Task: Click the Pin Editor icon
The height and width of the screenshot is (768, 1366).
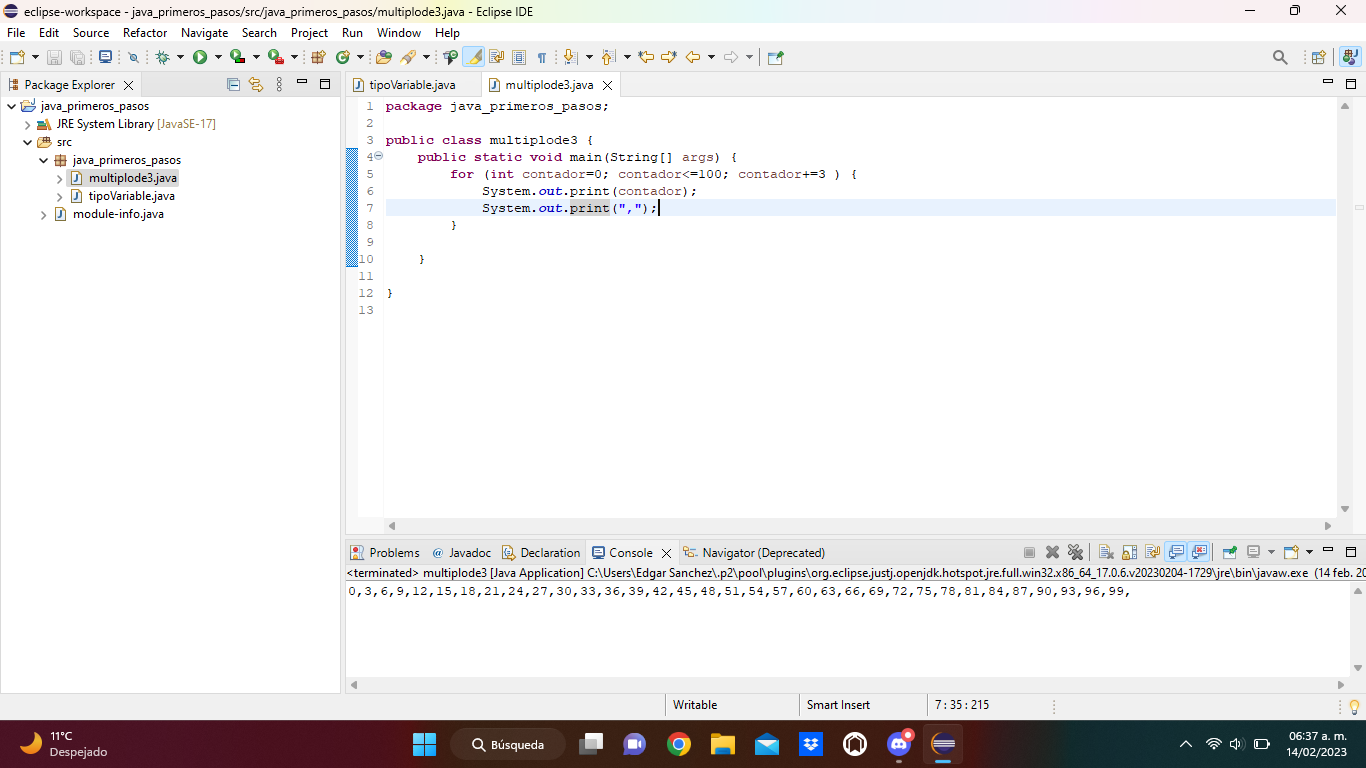Action: [x=776, y=57]
